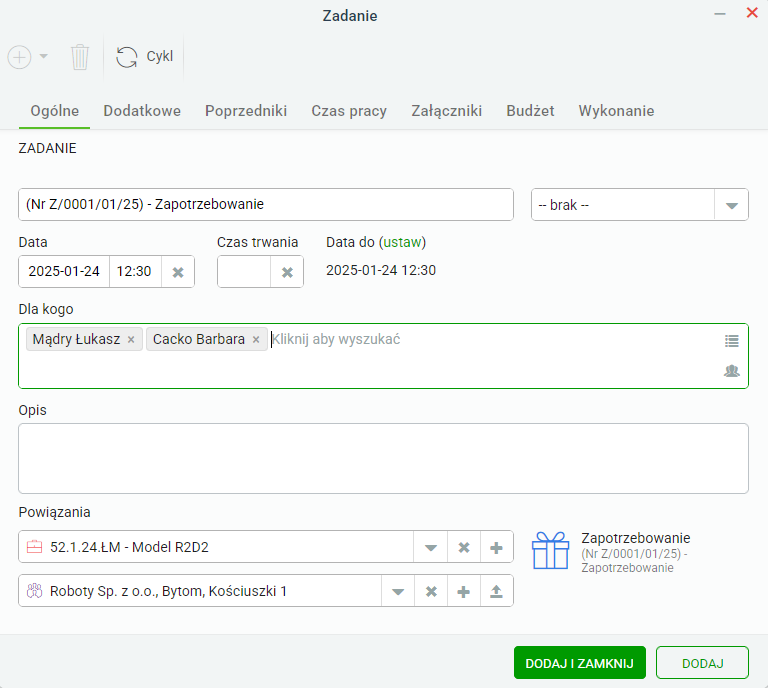Image resolution: width=768 pixels, height=688 pixels.
Task: Clear the Data field with X icon
Action: click(178, 272)
